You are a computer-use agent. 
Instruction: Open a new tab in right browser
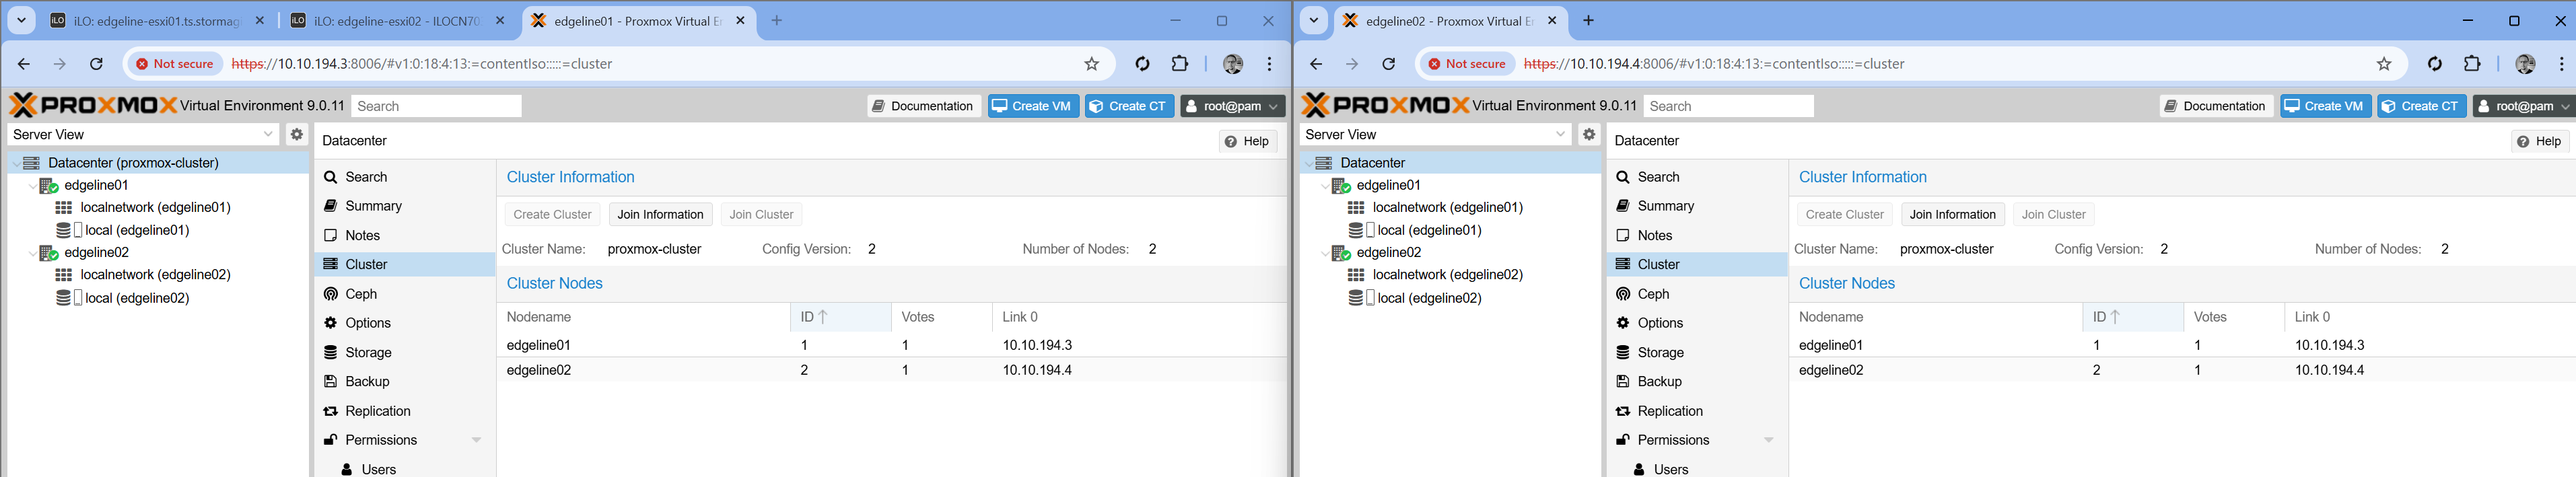[1588, 21]
